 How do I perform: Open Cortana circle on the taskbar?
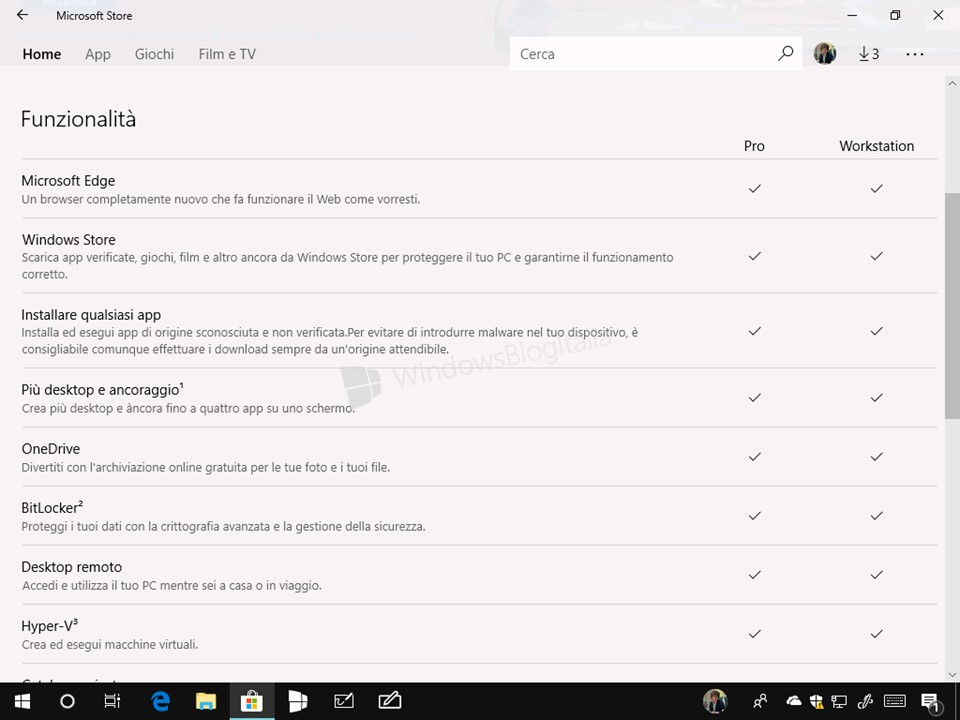coord(67,701)
